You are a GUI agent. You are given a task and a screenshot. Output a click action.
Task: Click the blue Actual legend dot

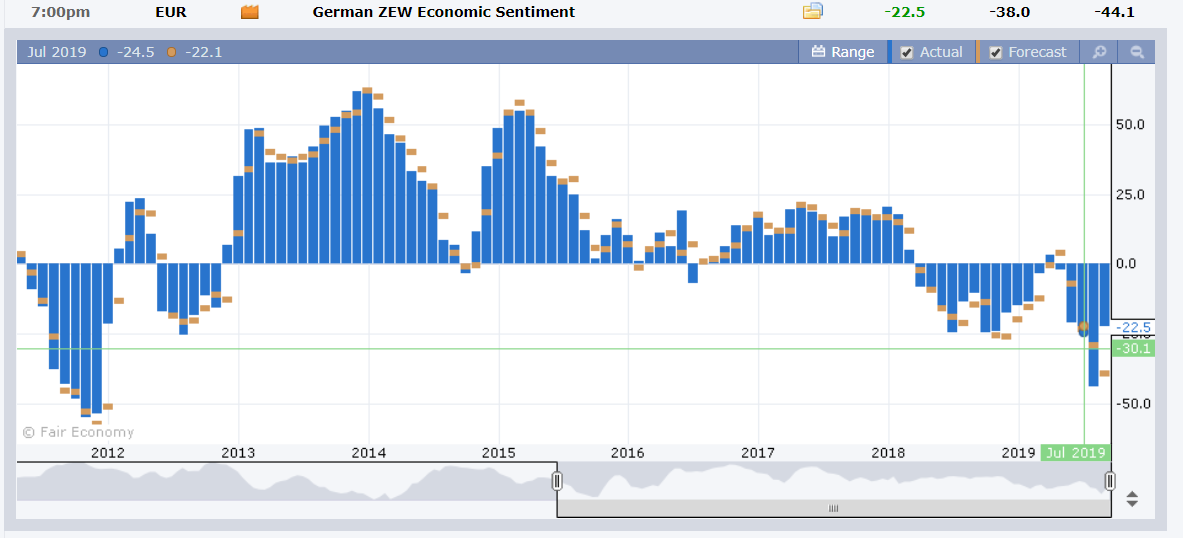click(x=103, y=52)
